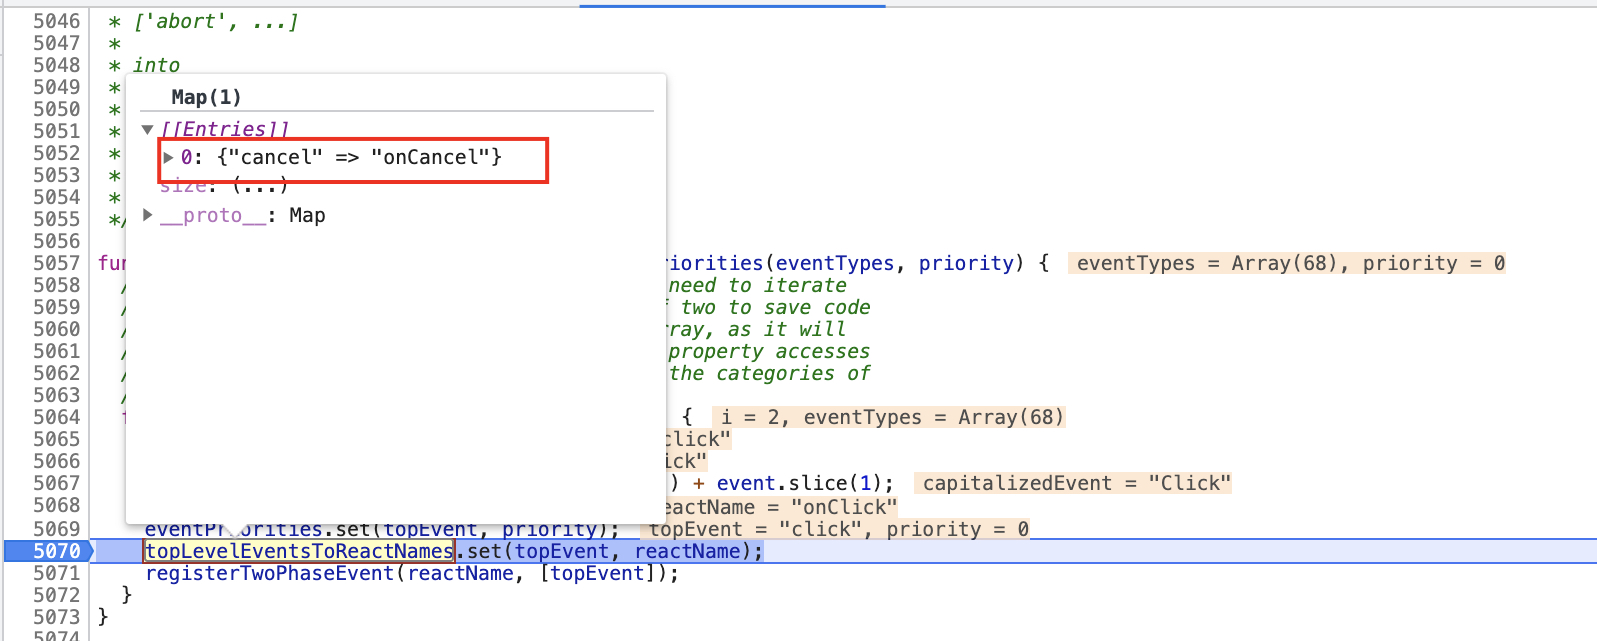Click the size (...) getter value
The width and height of the screenshot is (1597, 641).
[x=260, y=185]
